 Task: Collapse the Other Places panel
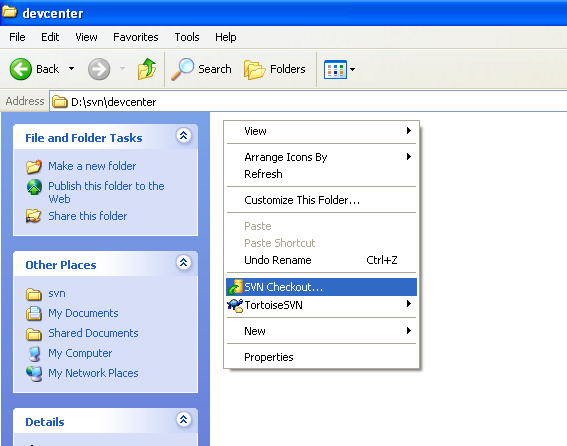(x=183, y=262)
